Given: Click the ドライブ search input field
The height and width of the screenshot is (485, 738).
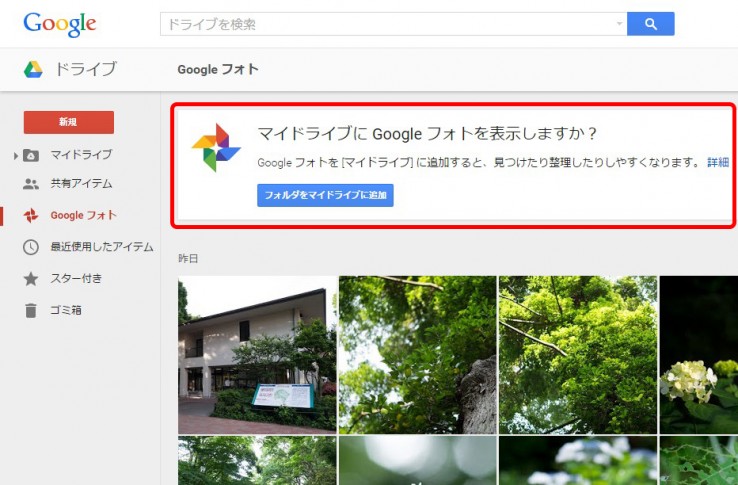Looking at the screenshot, I should pyautogui.click(x=385, y=24).
